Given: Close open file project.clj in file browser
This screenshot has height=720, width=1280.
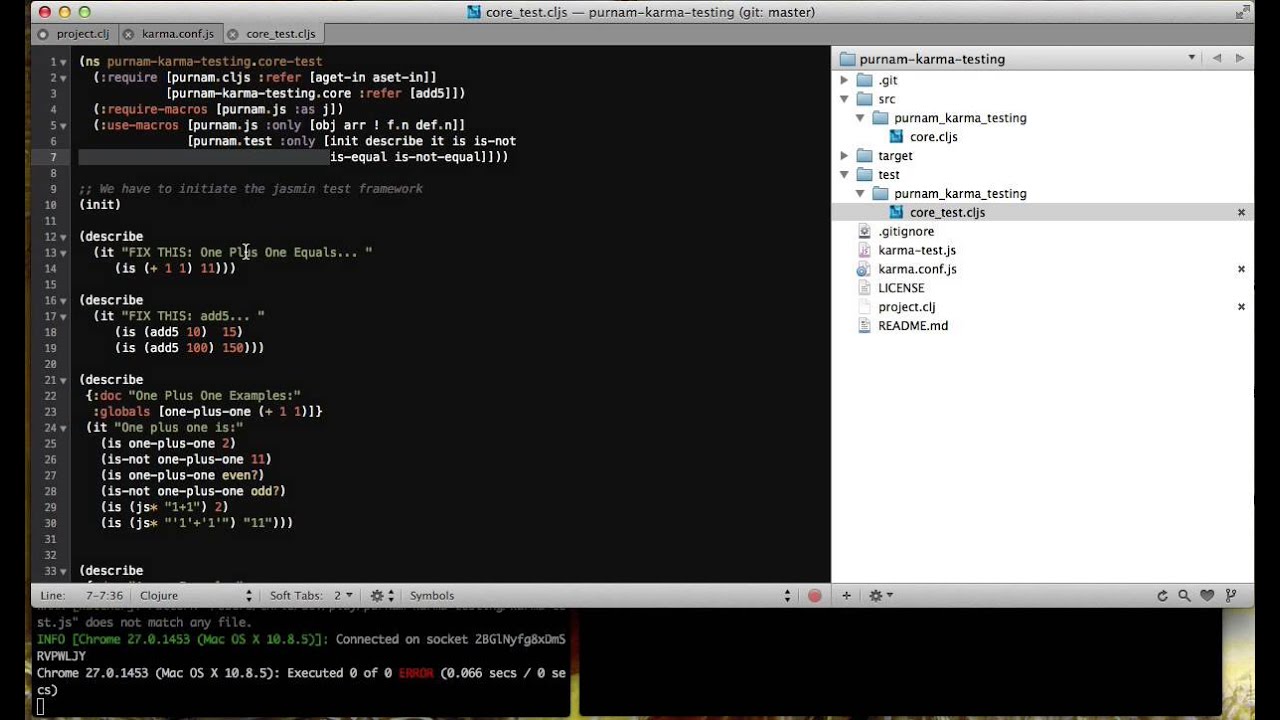Looking at the screenshot, I should point(1241,307).
